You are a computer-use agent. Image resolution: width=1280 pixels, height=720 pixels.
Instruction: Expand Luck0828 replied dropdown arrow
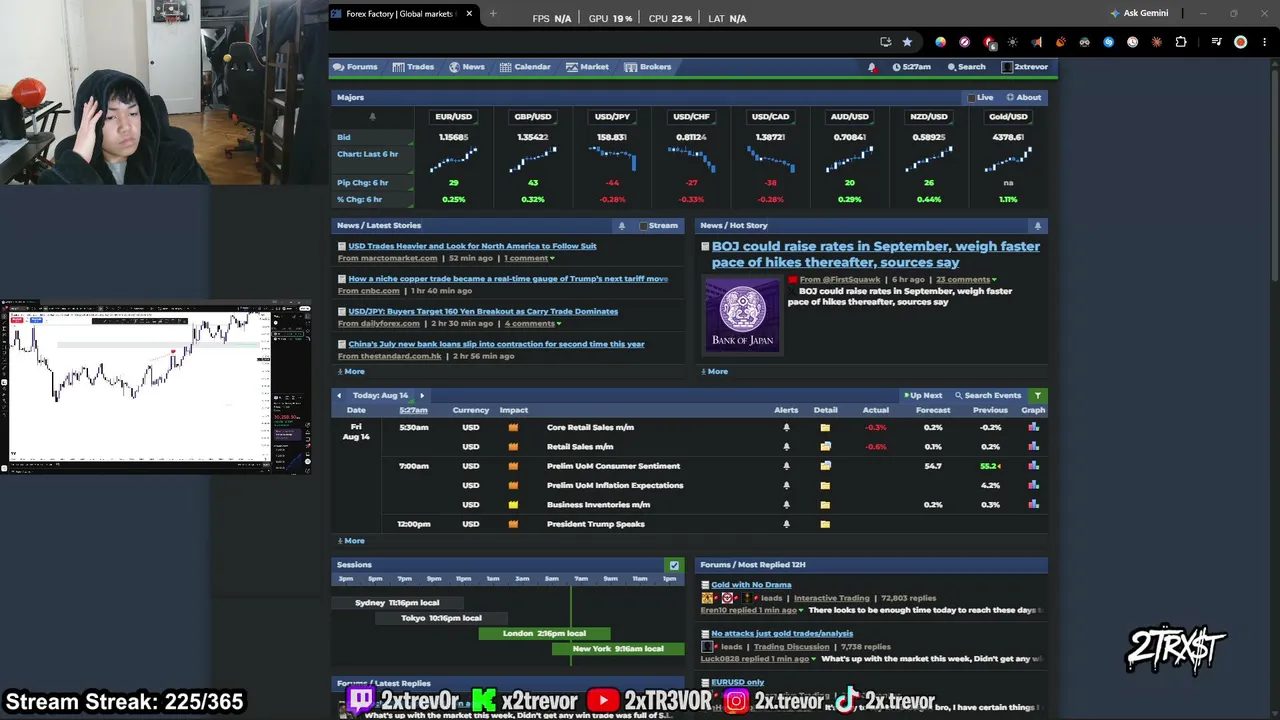814,659
